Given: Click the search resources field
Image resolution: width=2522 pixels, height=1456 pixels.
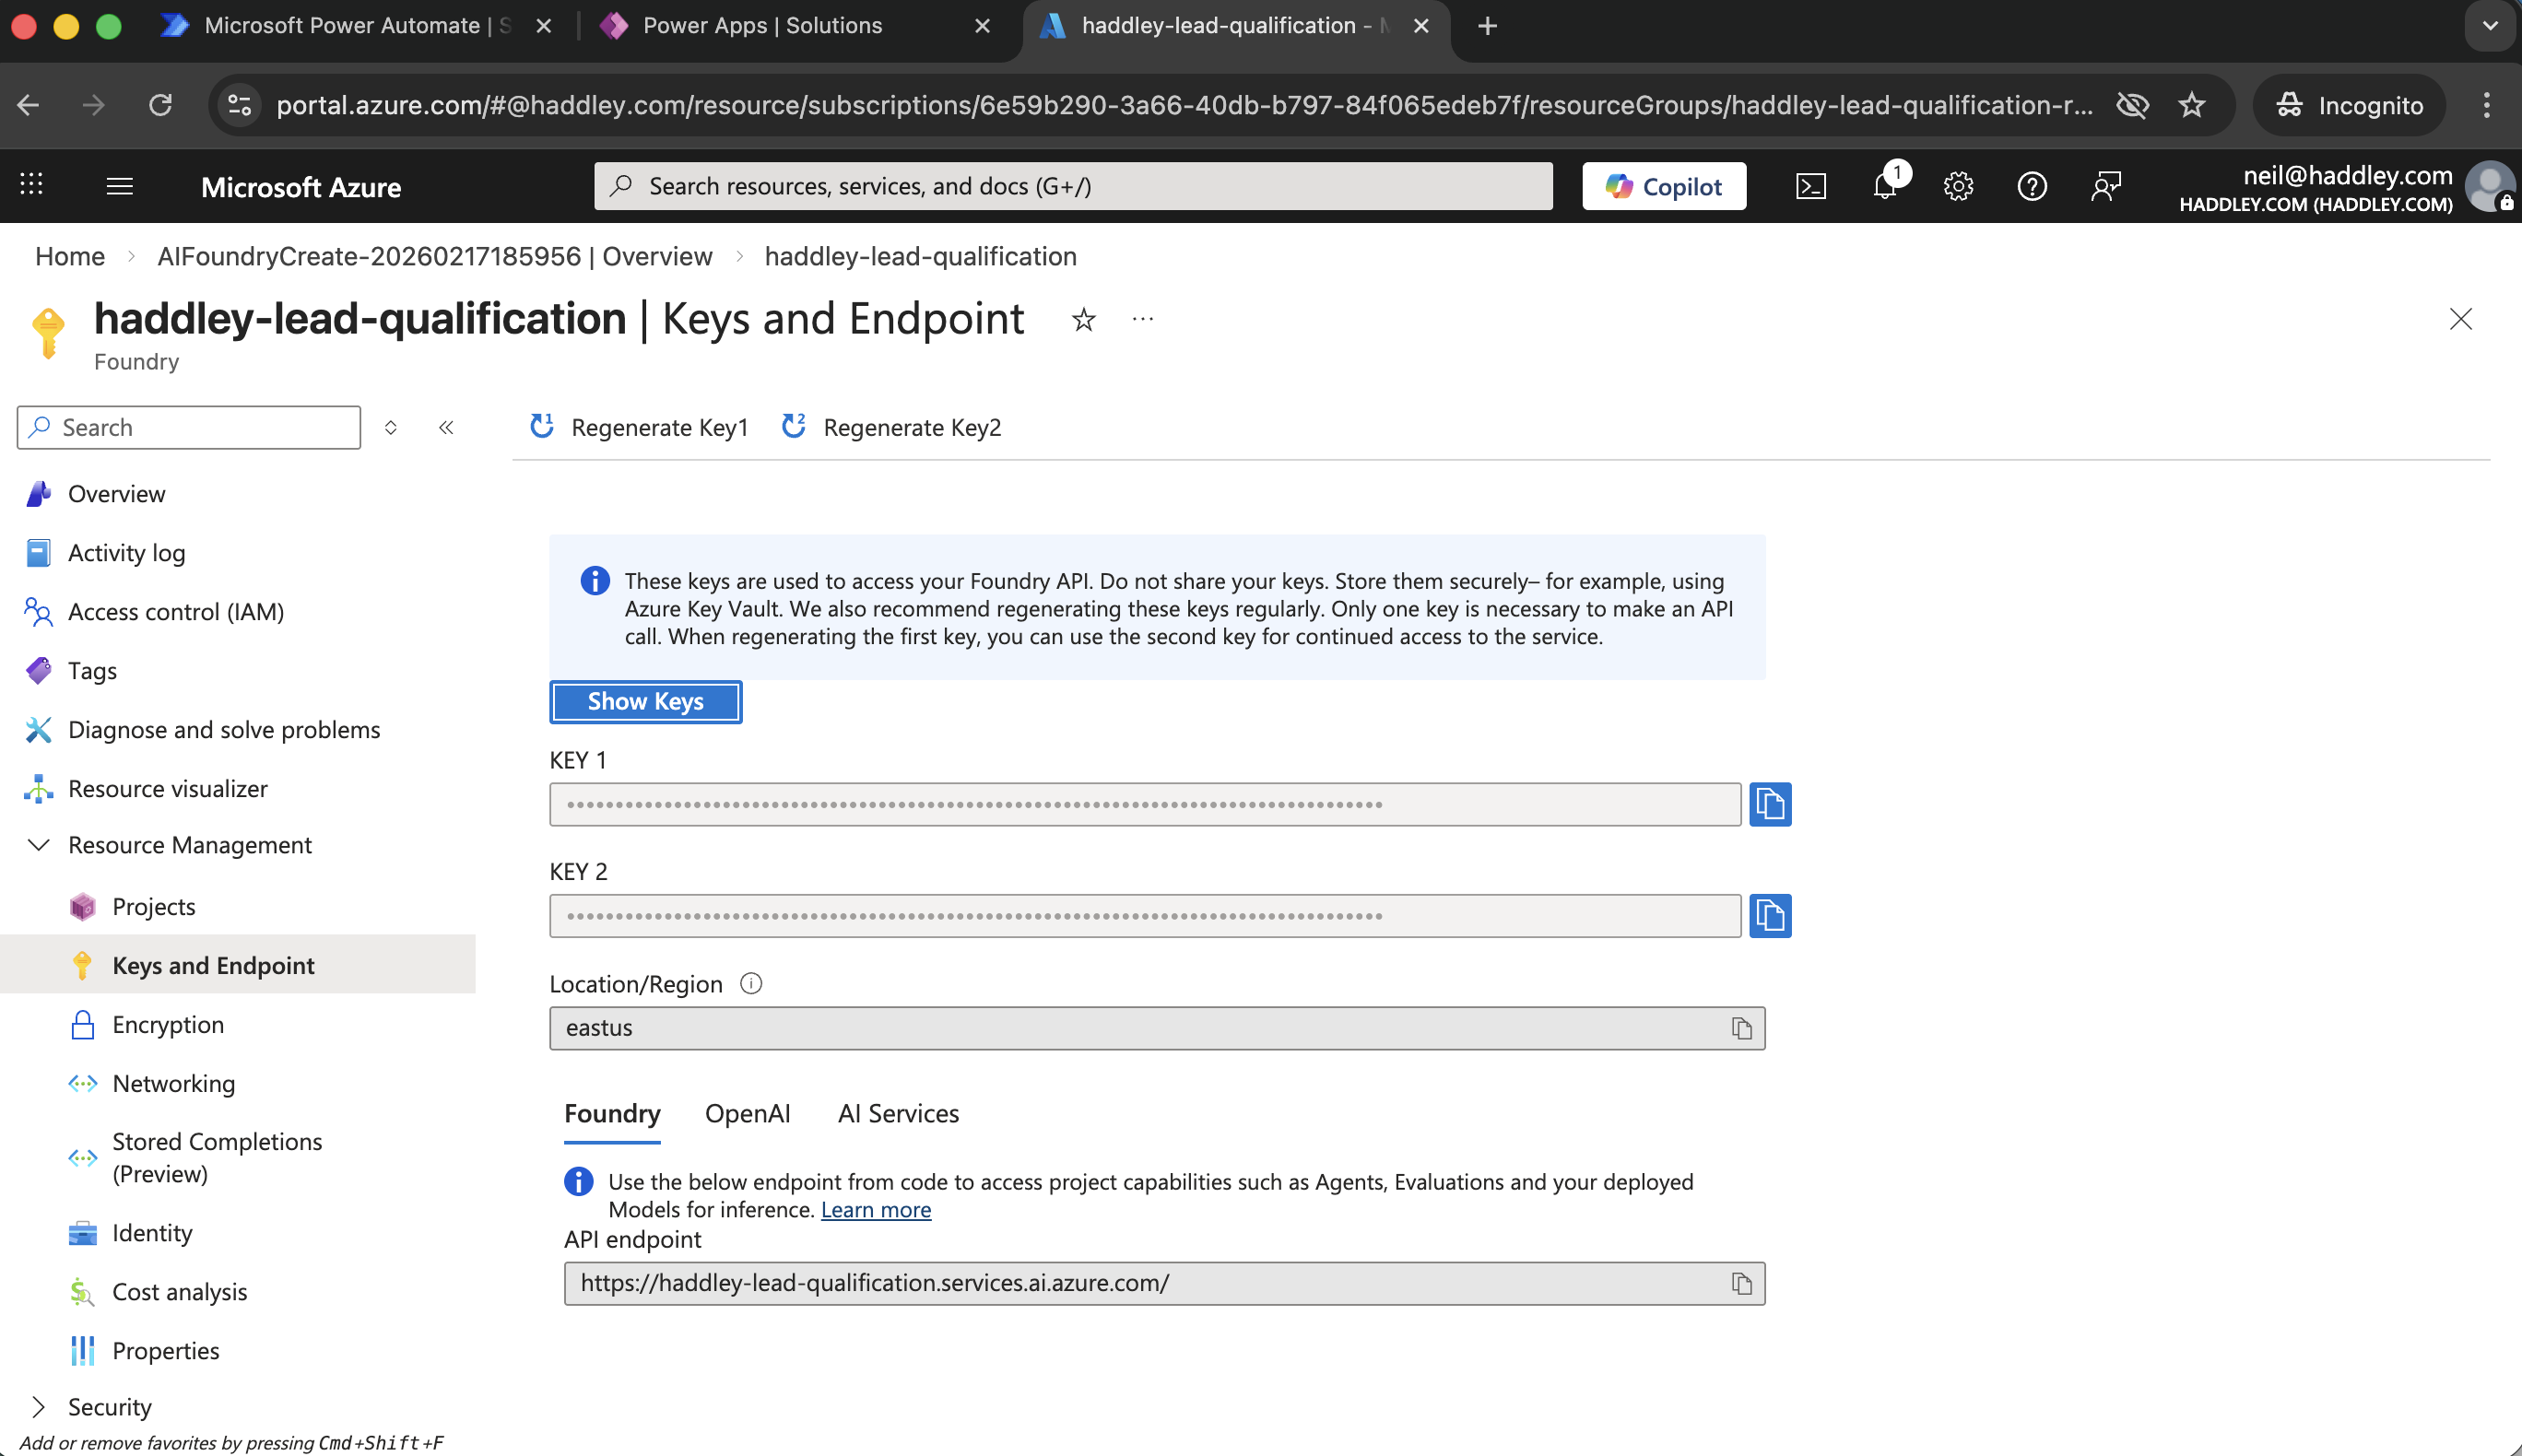Looking at the screenshot, I should click(1071, 185).
